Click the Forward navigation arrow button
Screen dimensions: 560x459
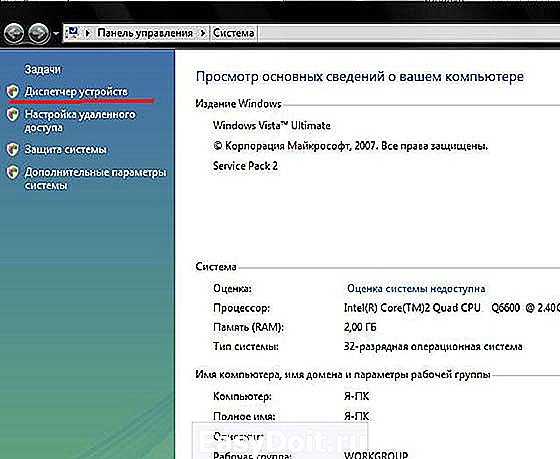tap(39, 34)
